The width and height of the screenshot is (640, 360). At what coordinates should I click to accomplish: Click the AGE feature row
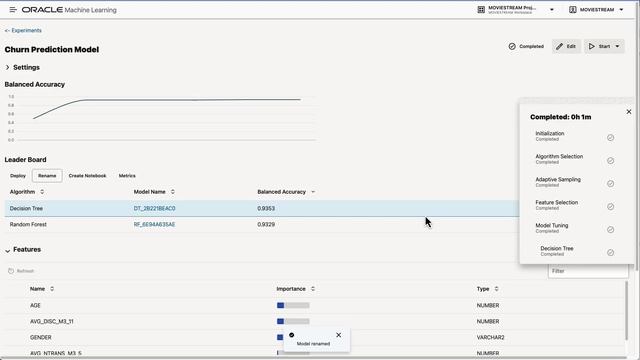314,305
